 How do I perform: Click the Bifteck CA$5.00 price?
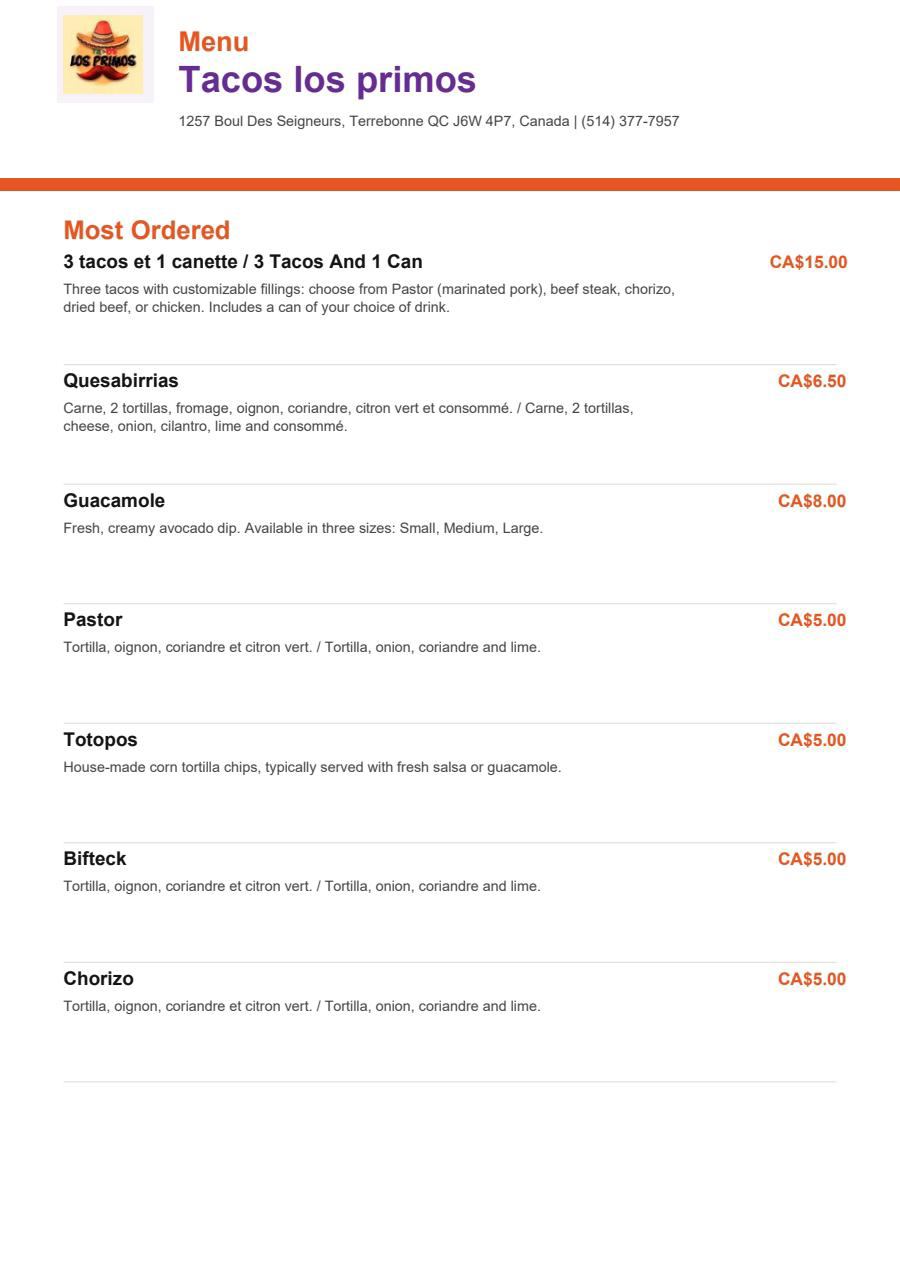[812, 859]
